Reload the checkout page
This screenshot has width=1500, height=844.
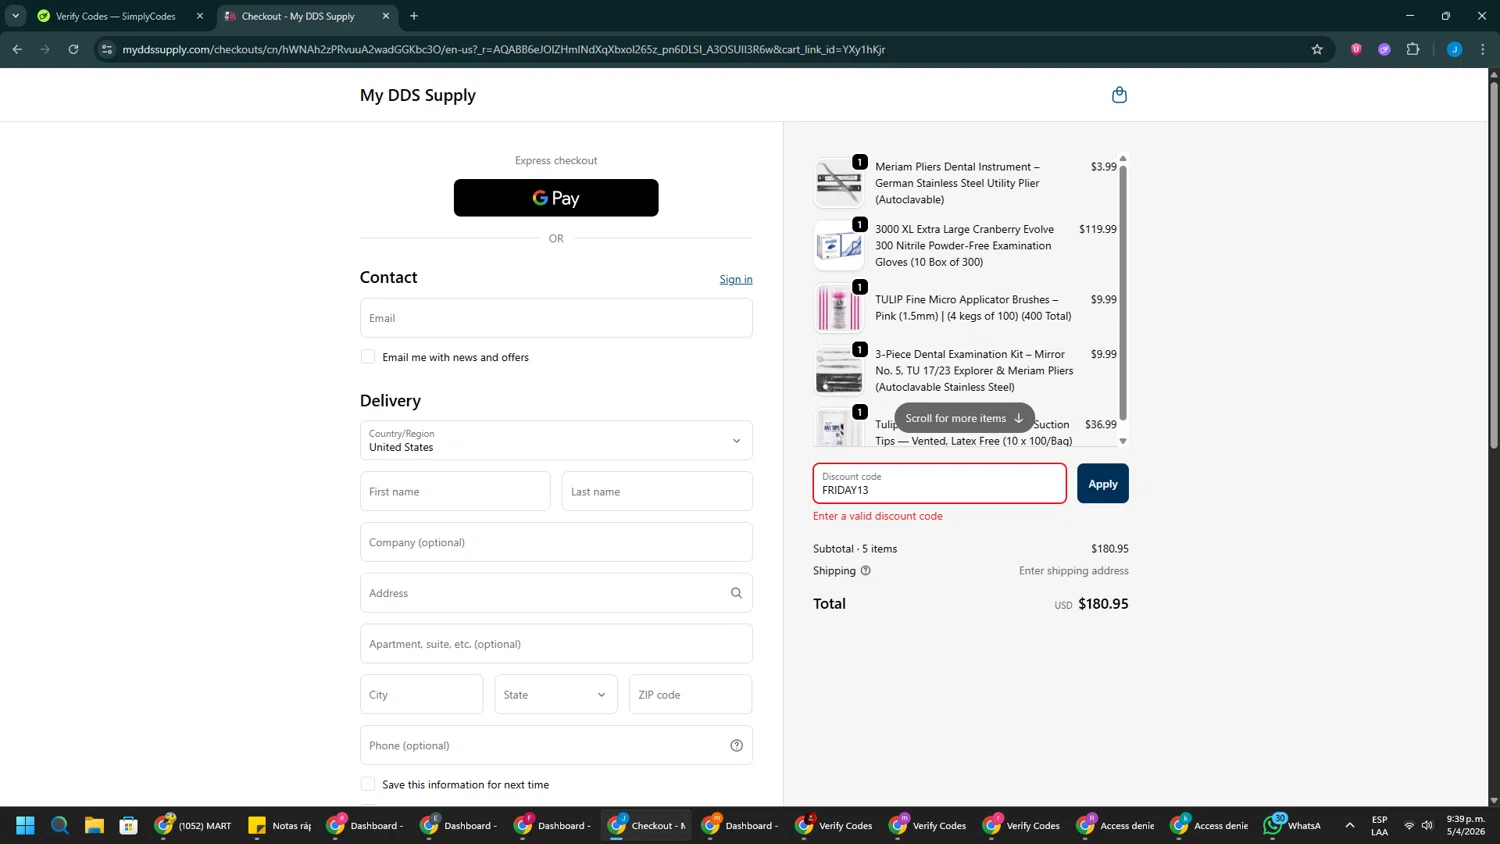(x=73, y=49)
